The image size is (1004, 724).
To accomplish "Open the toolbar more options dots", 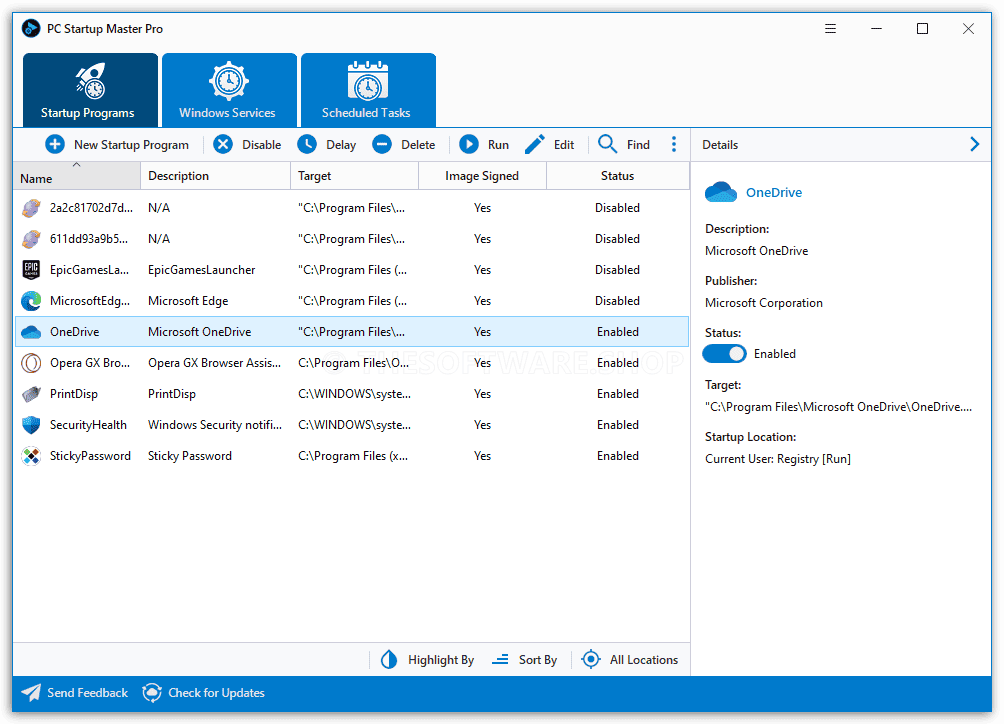I will click(674, 145).
